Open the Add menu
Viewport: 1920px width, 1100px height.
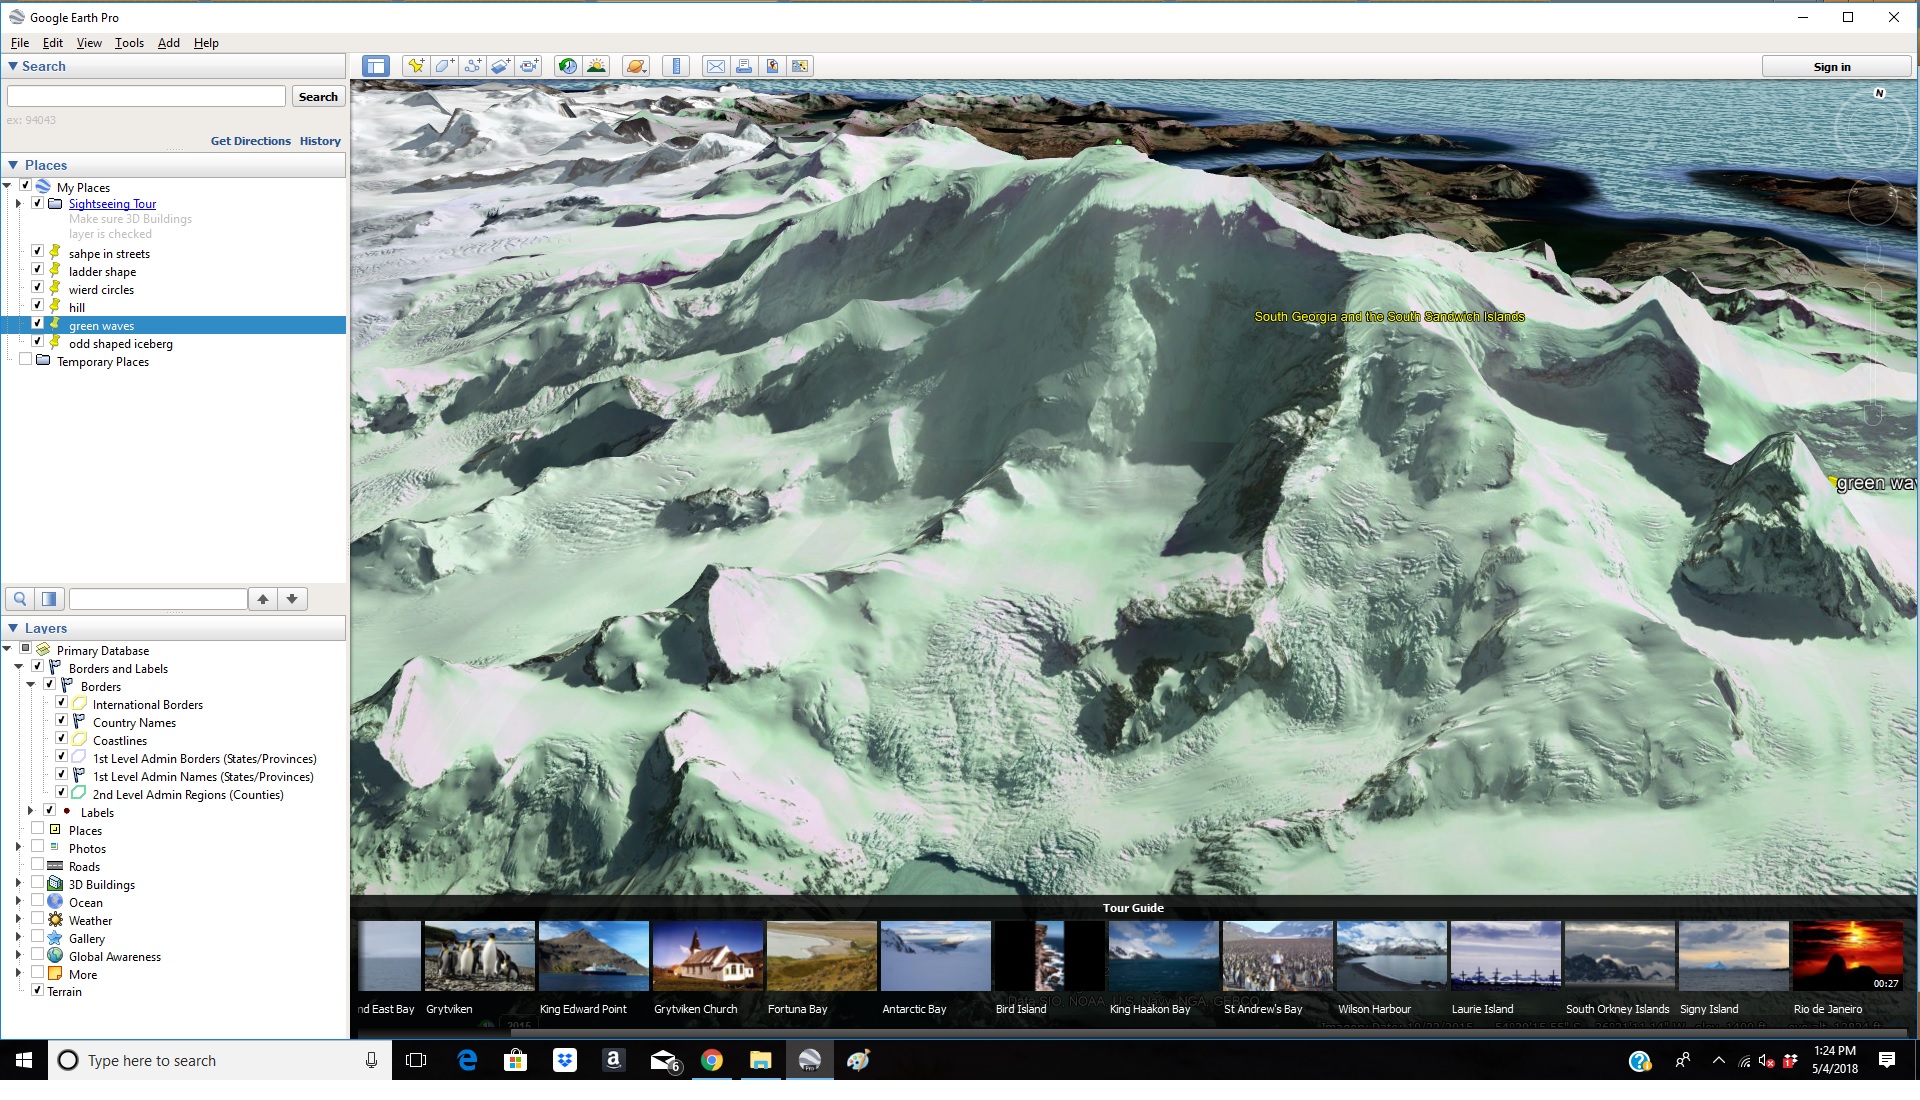[169, 43]
